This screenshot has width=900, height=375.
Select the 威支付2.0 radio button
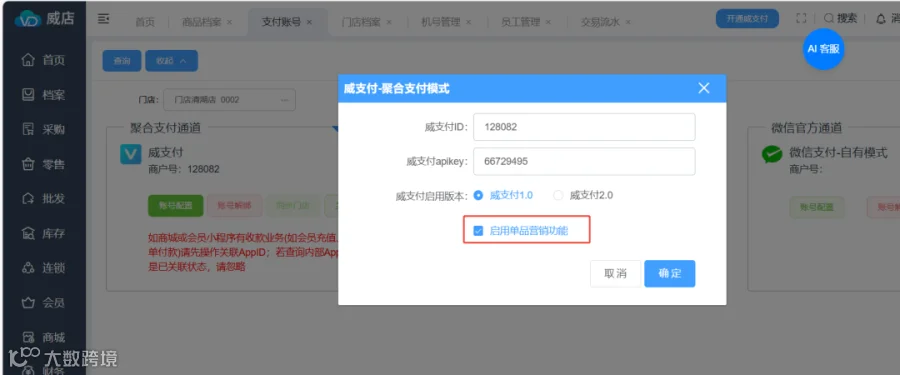(558, 195)
